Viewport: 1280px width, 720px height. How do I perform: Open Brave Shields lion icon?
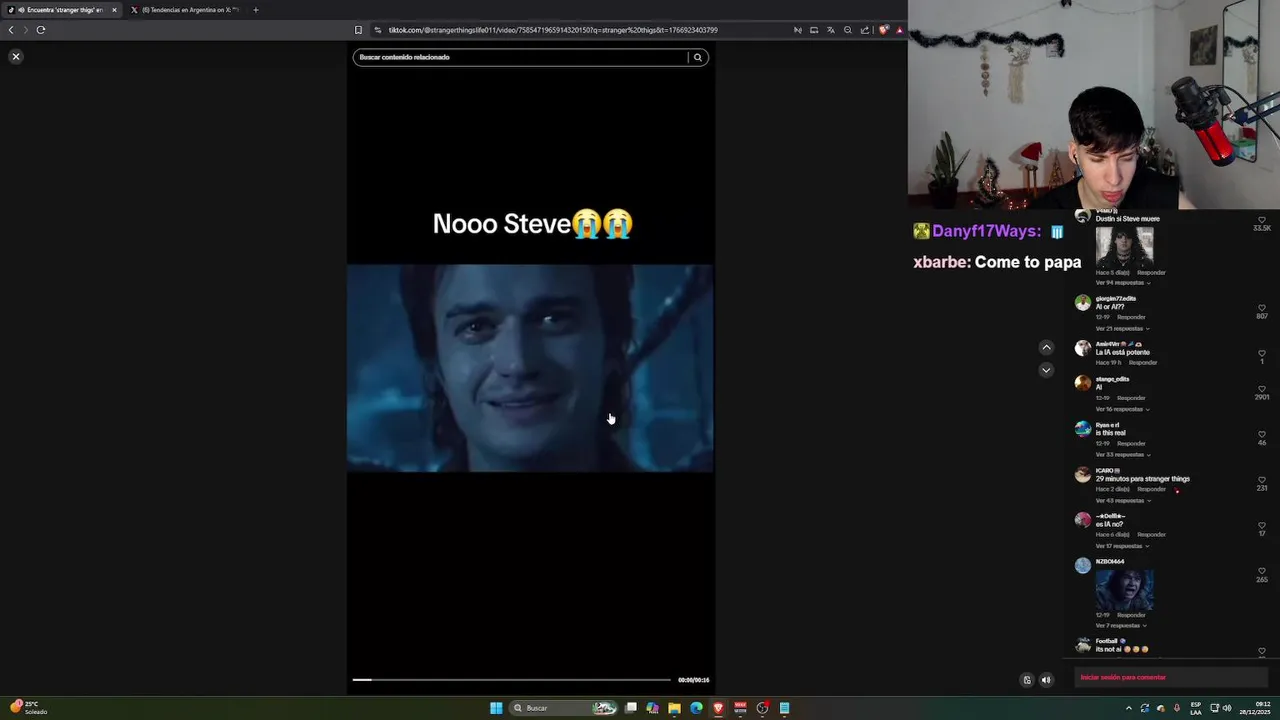click(x=883, y=30)
